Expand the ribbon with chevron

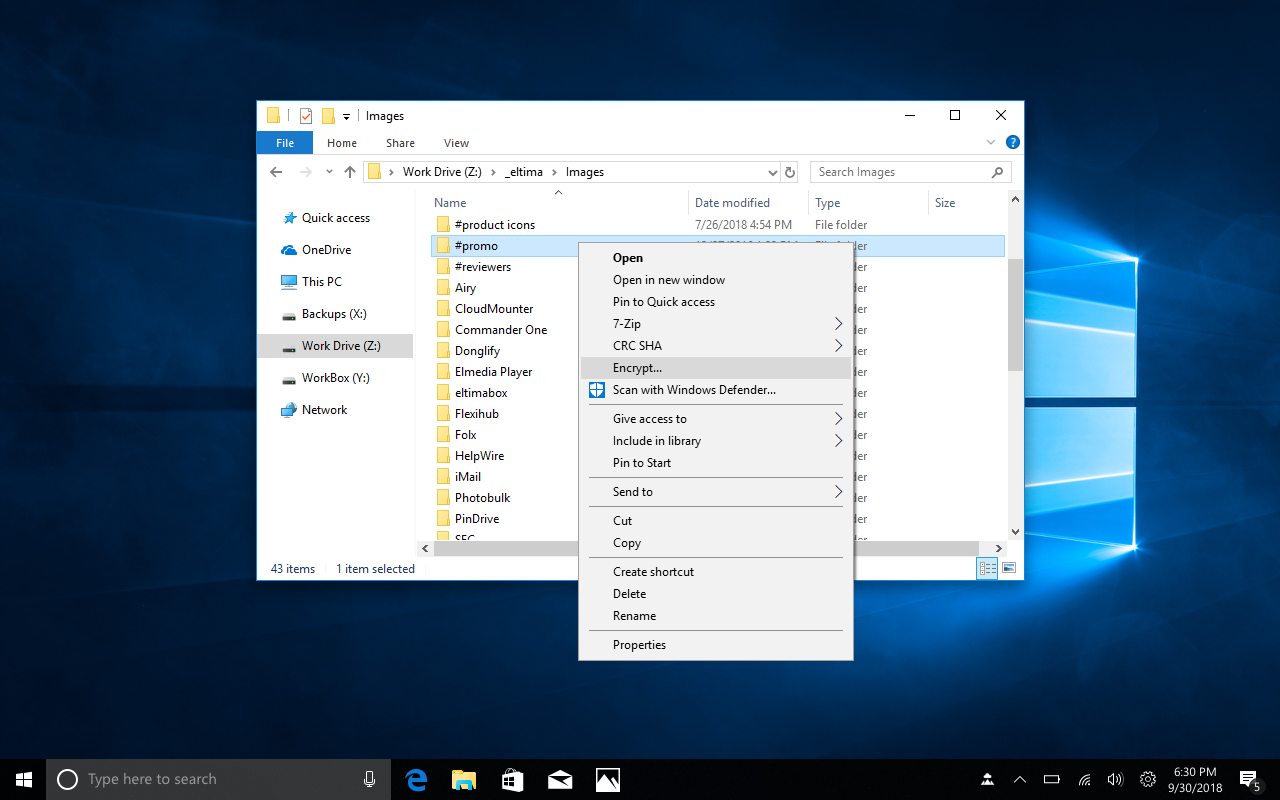pyautogui.click(x=991, y=143)
